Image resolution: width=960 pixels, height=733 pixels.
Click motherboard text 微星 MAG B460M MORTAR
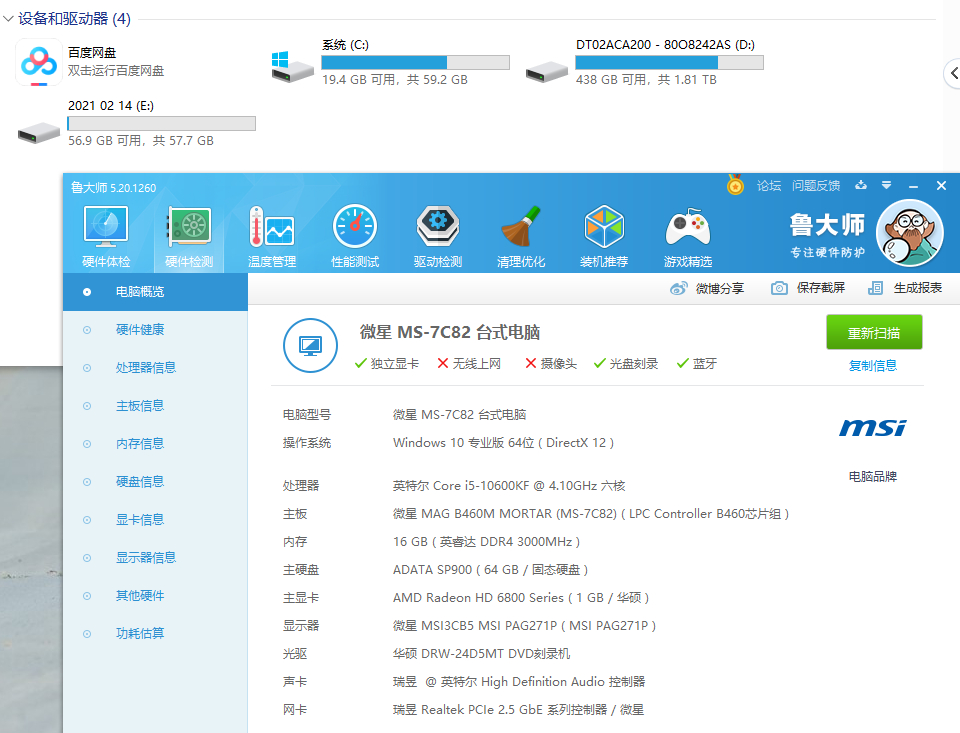(591, 514)
